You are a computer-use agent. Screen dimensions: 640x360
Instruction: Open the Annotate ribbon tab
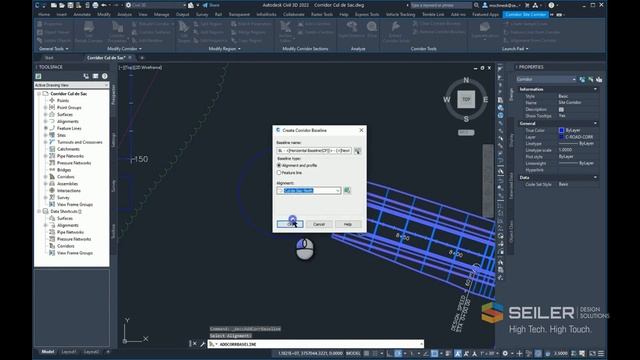(82, 14)
